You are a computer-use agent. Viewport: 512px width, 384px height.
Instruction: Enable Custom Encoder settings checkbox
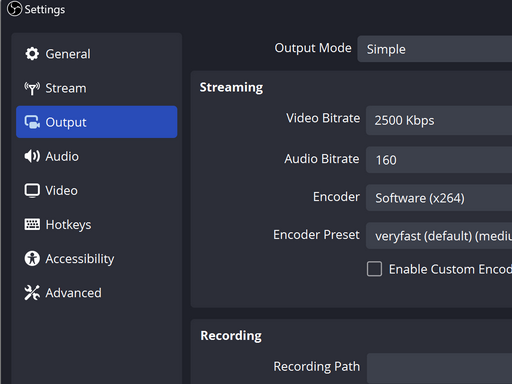point(374,269)
